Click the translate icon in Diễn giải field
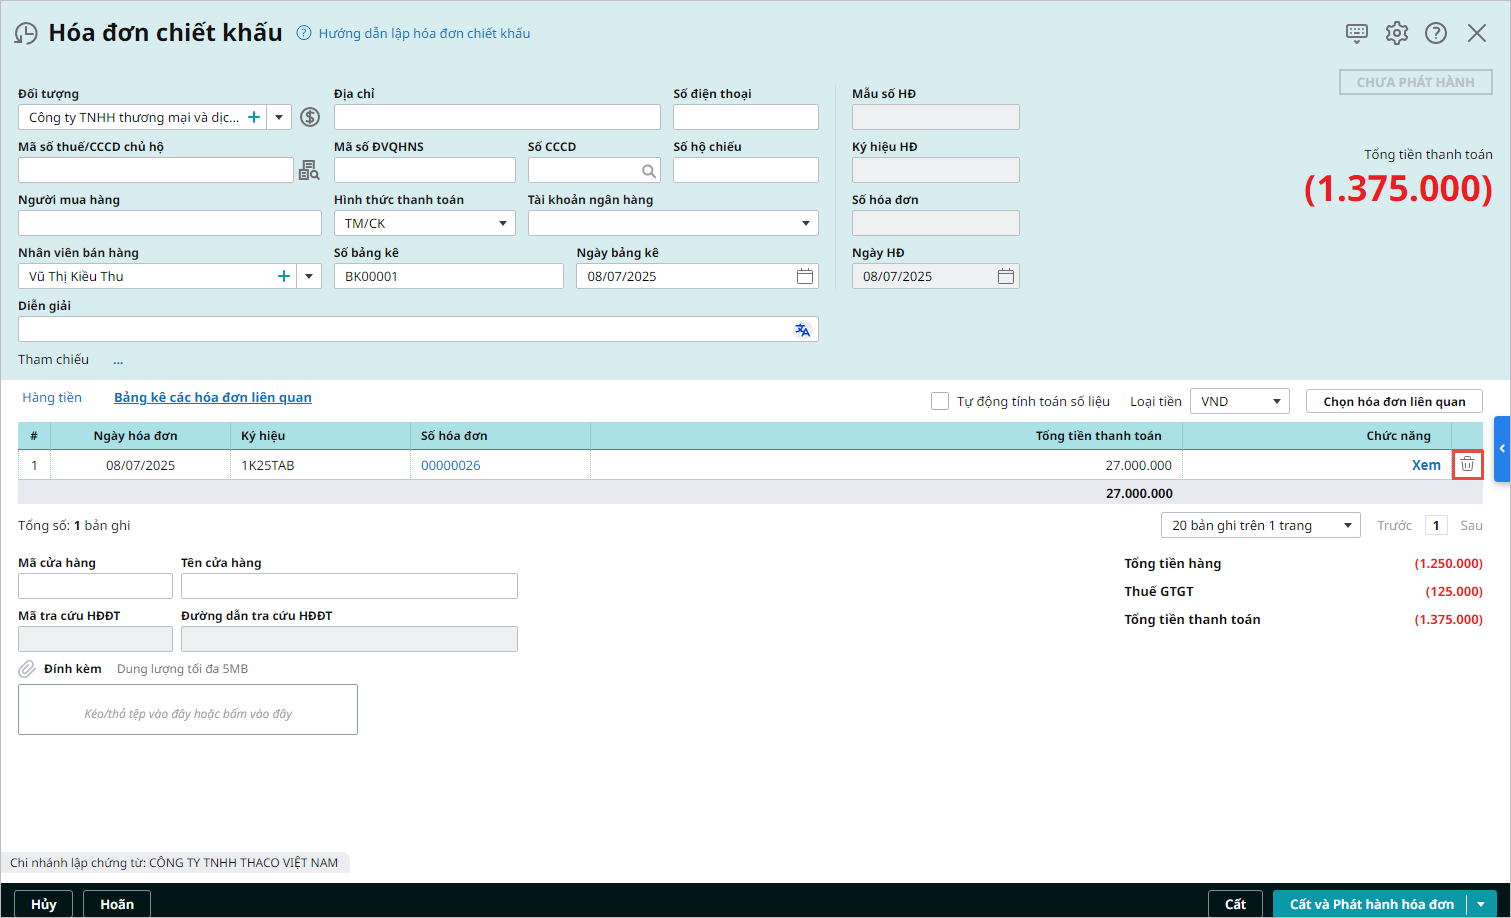This screenshot has height=918, width=1511. tap(802, 330)
